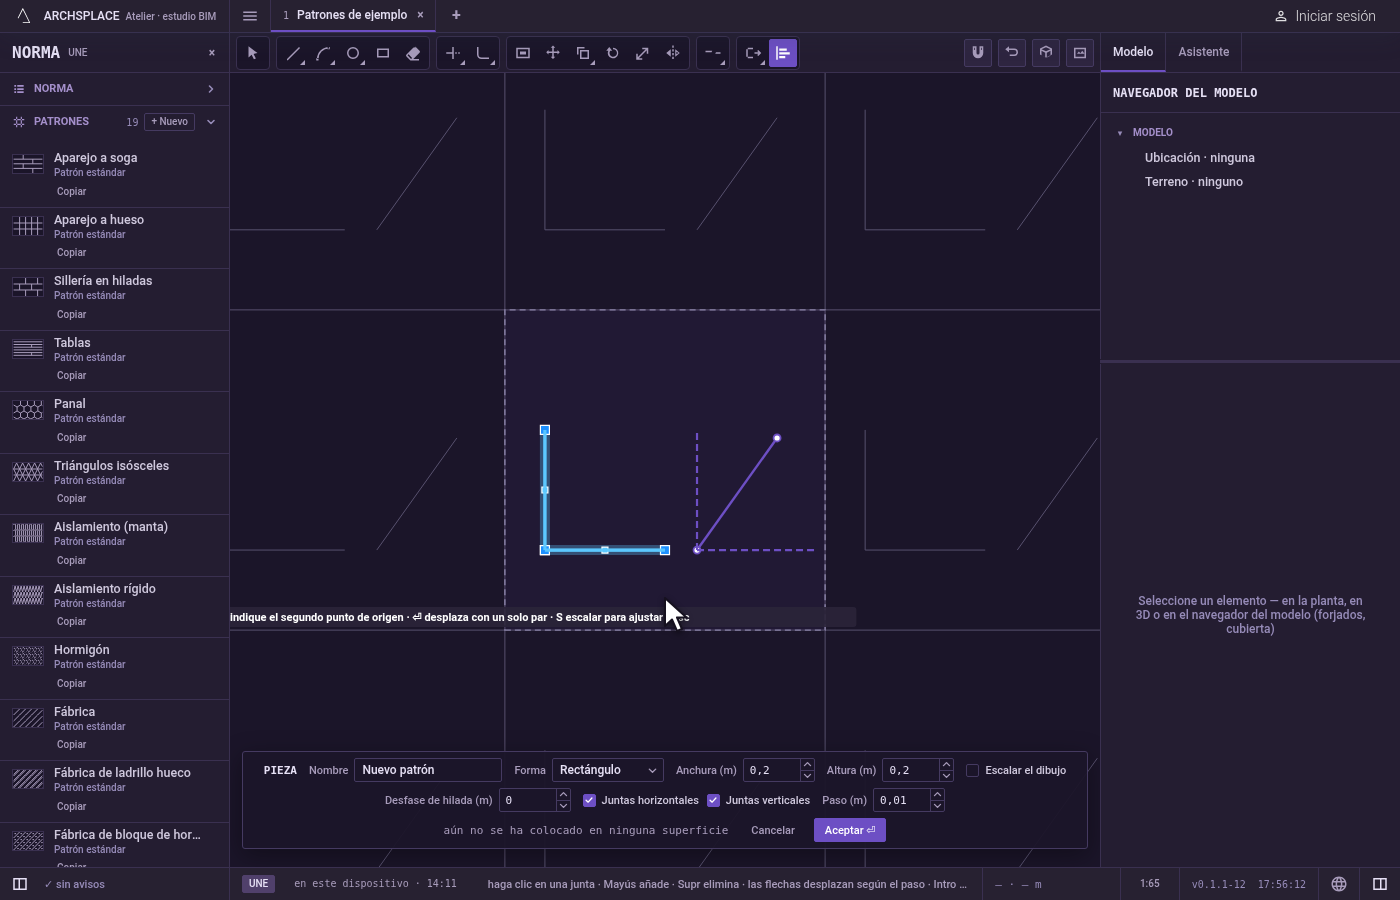Pick the circle drawing tool

(x=353, y=53)
